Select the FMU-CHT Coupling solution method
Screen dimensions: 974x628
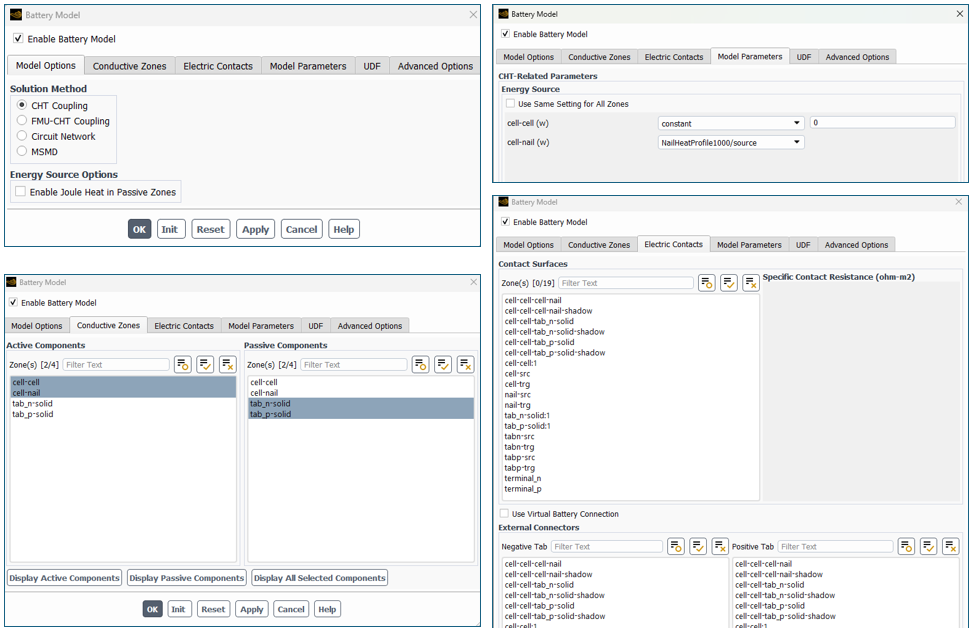(22, 121)
